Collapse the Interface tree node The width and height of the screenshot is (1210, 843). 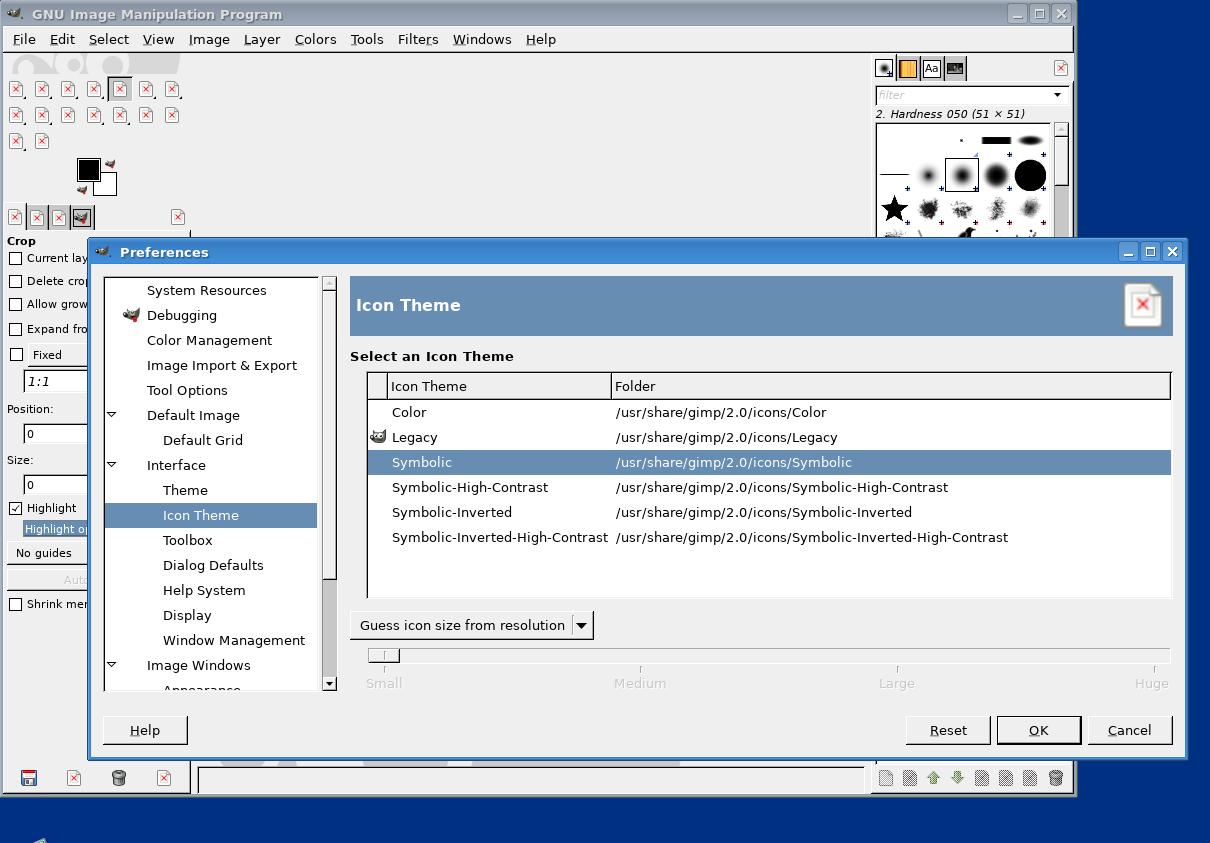pyautogui.click(x=112, y=465)
